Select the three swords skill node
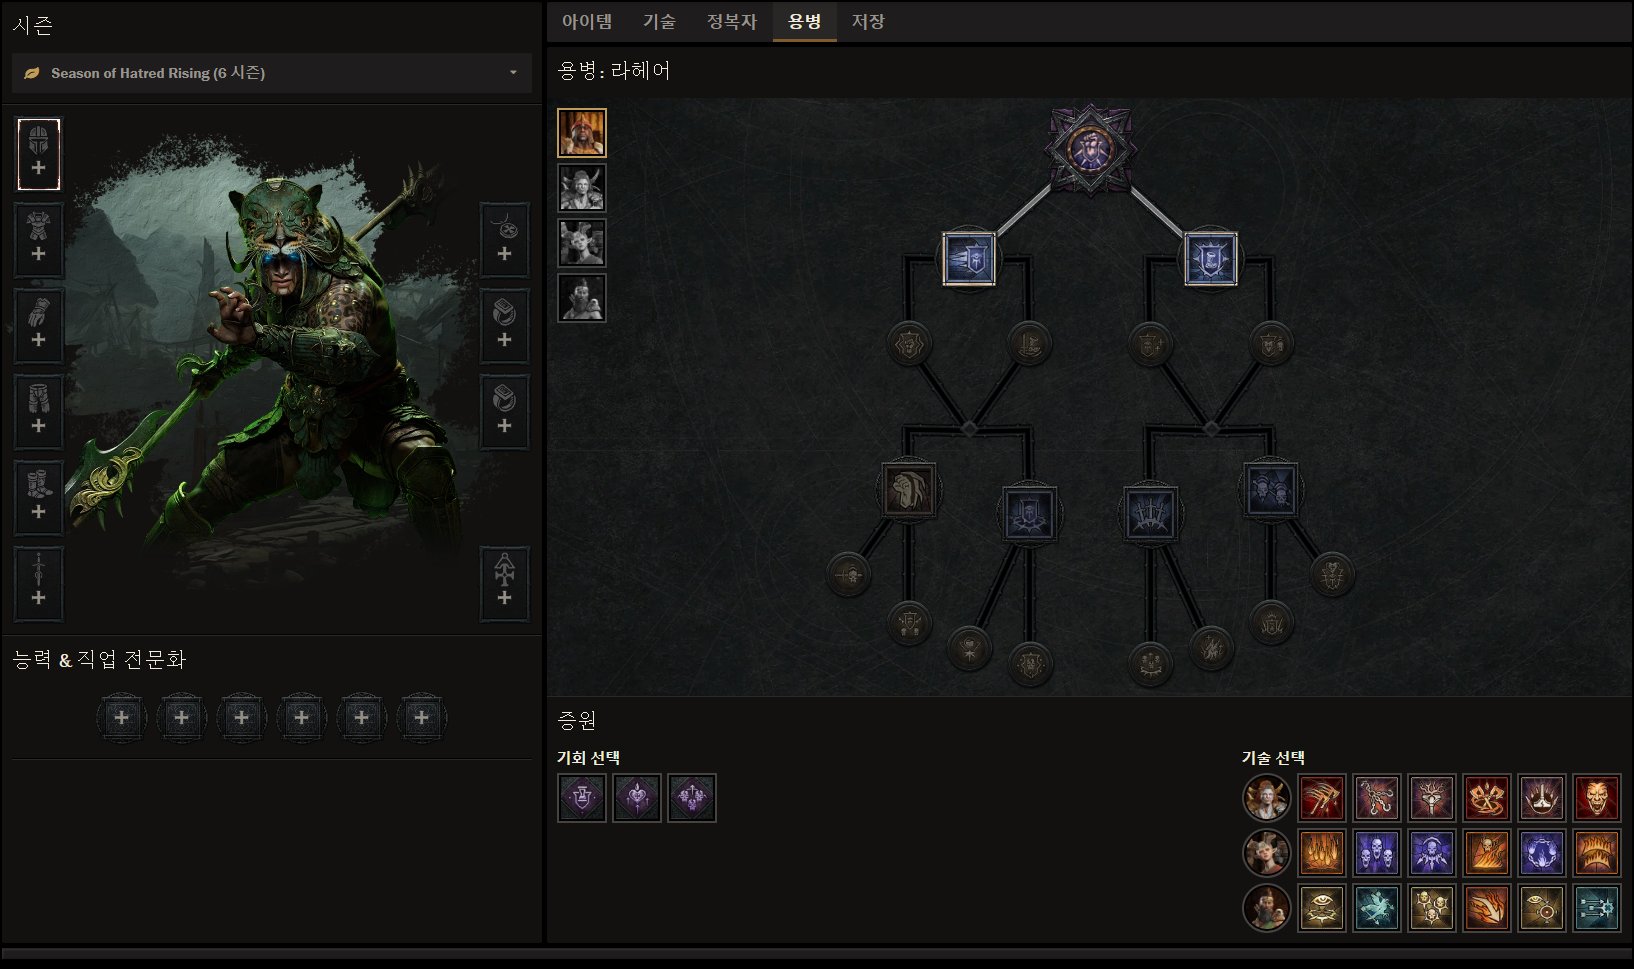The image size is (1634, 969). pyautogui.click(x=1151, y=514)
